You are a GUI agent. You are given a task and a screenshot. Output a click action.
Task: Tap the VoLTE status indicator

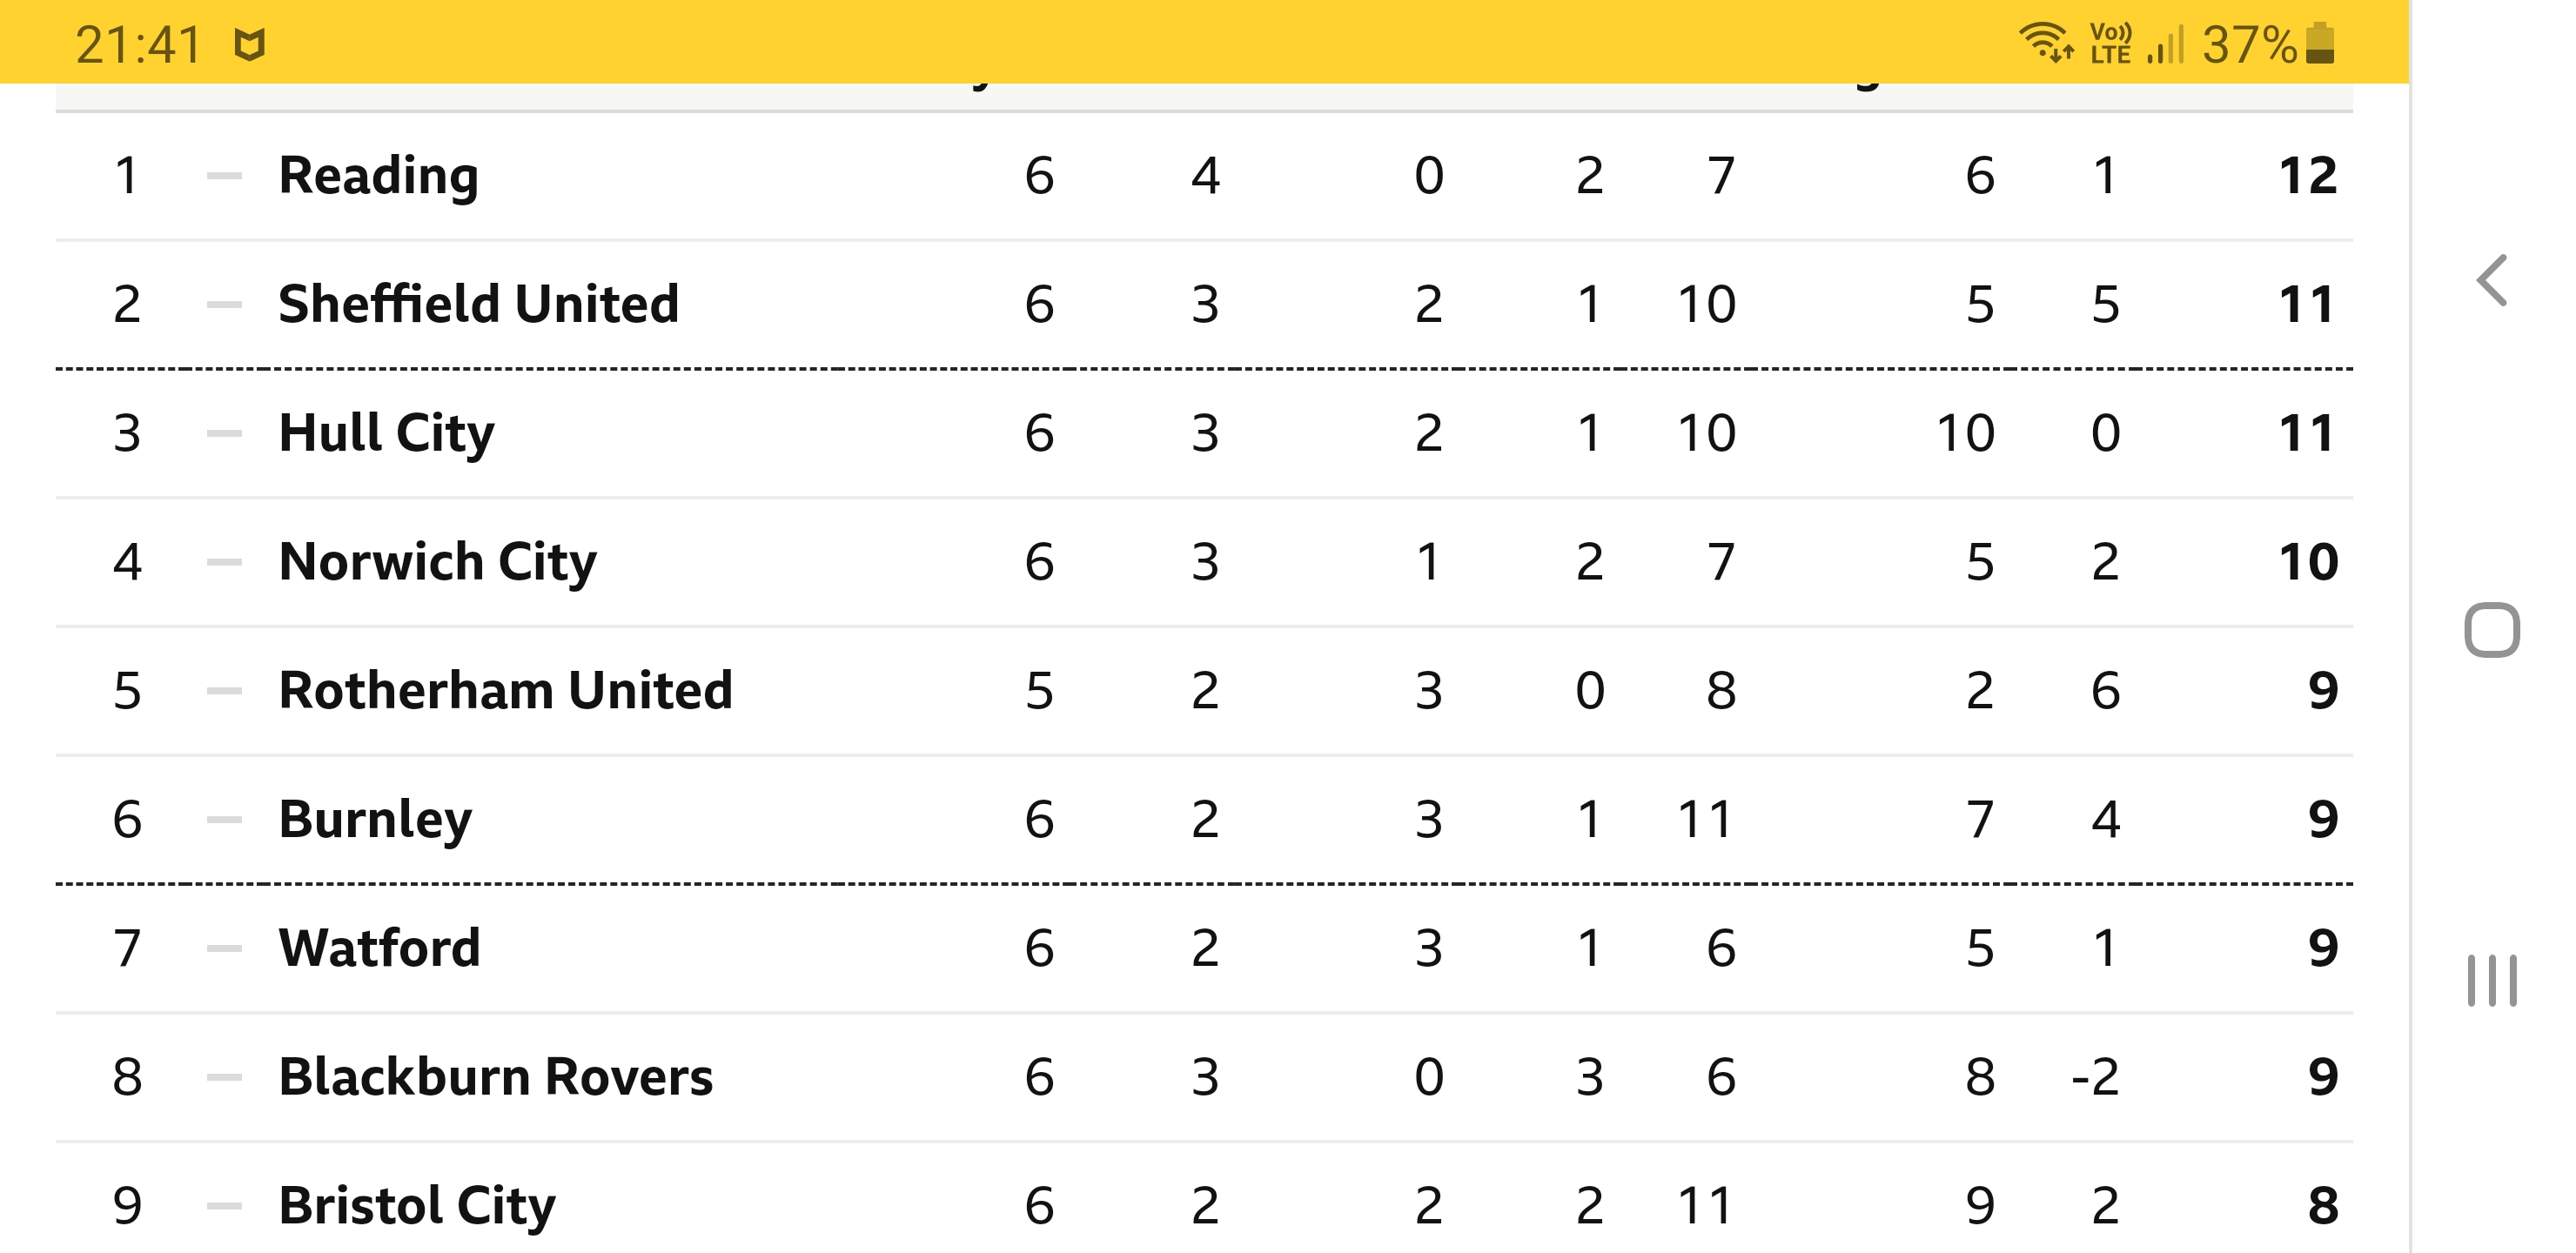tap(2110, 43)
